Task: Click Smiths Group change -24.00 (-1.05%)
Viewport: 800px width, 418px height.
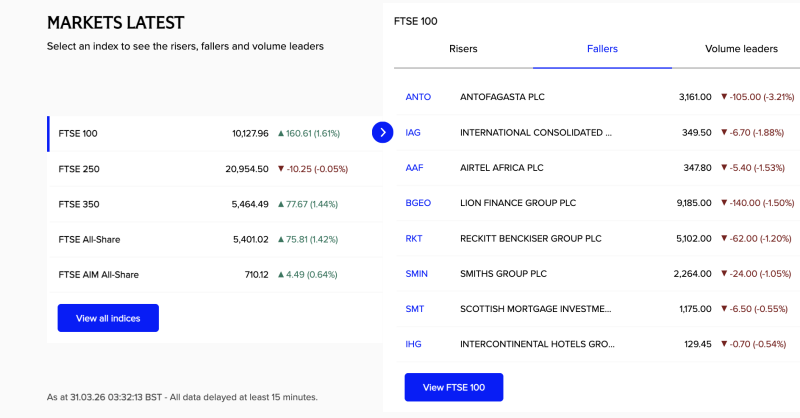Action: point(756,274)
